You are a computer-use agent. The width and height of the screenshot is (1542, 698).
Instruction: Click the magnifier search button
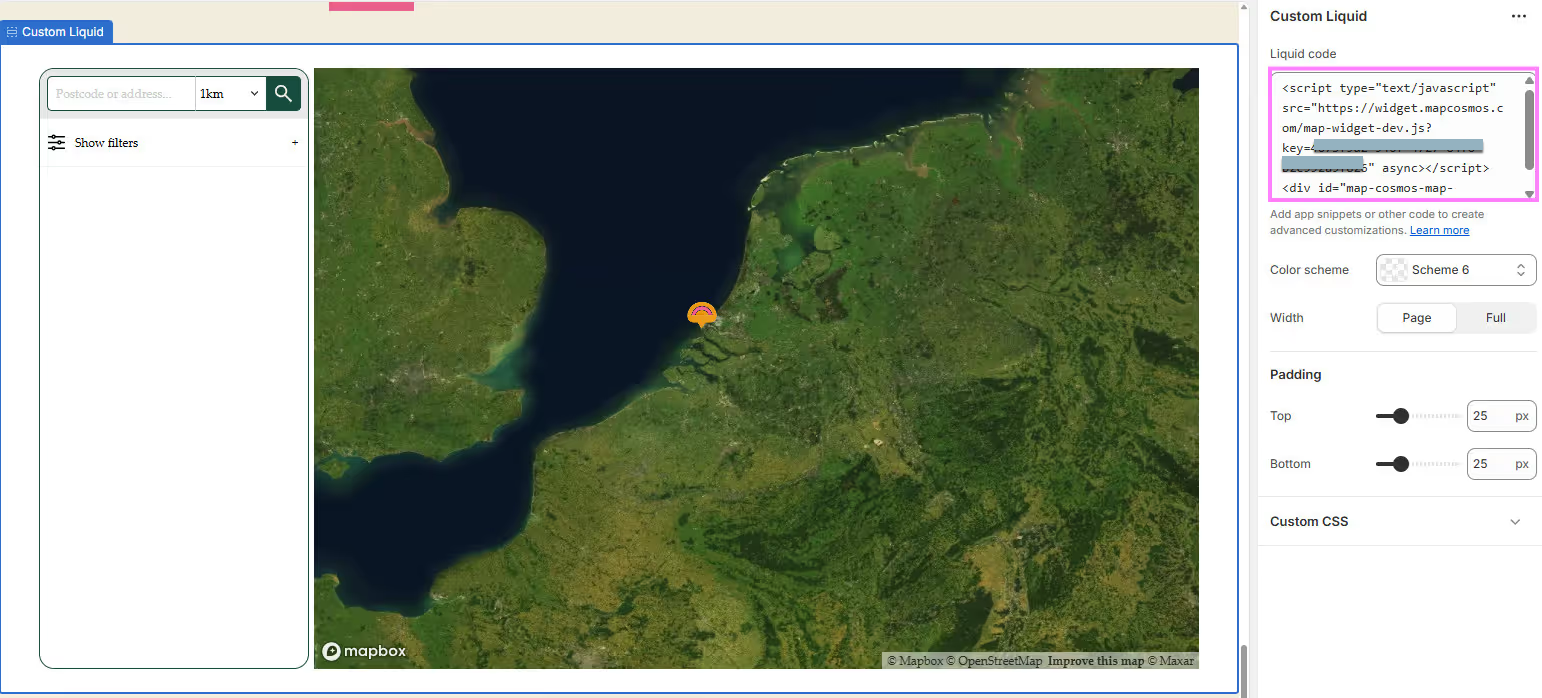283,93
